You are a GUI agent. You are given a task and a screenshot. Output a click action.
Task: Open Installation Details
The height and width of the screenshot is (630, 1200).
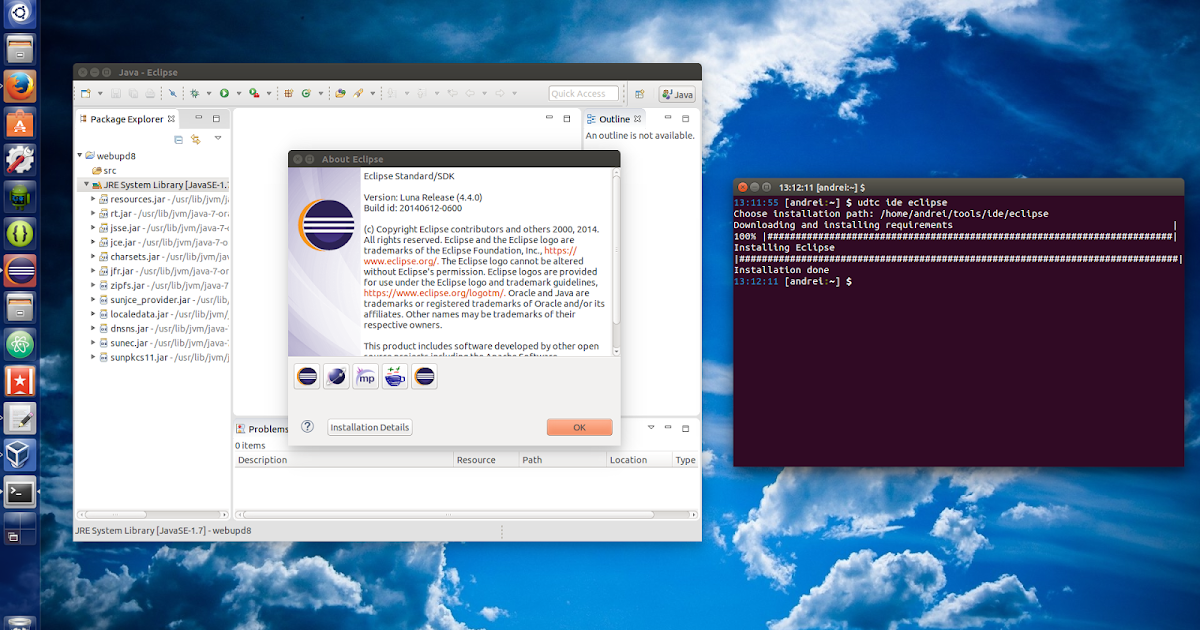click(369, 427)
